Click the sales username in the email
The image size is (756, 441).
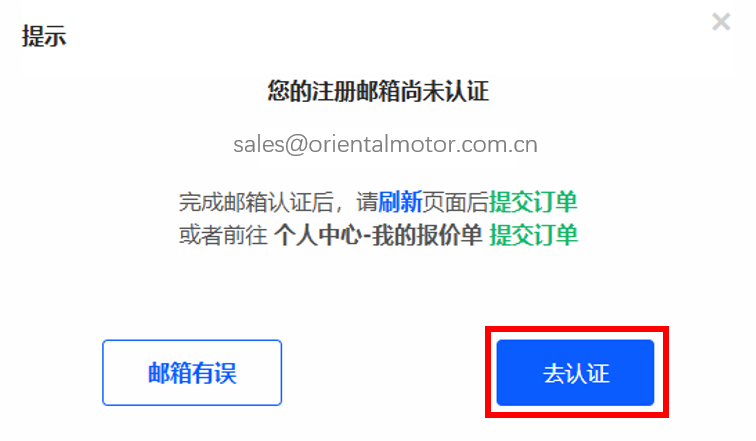pyautogui.click(x=259, y=145)
